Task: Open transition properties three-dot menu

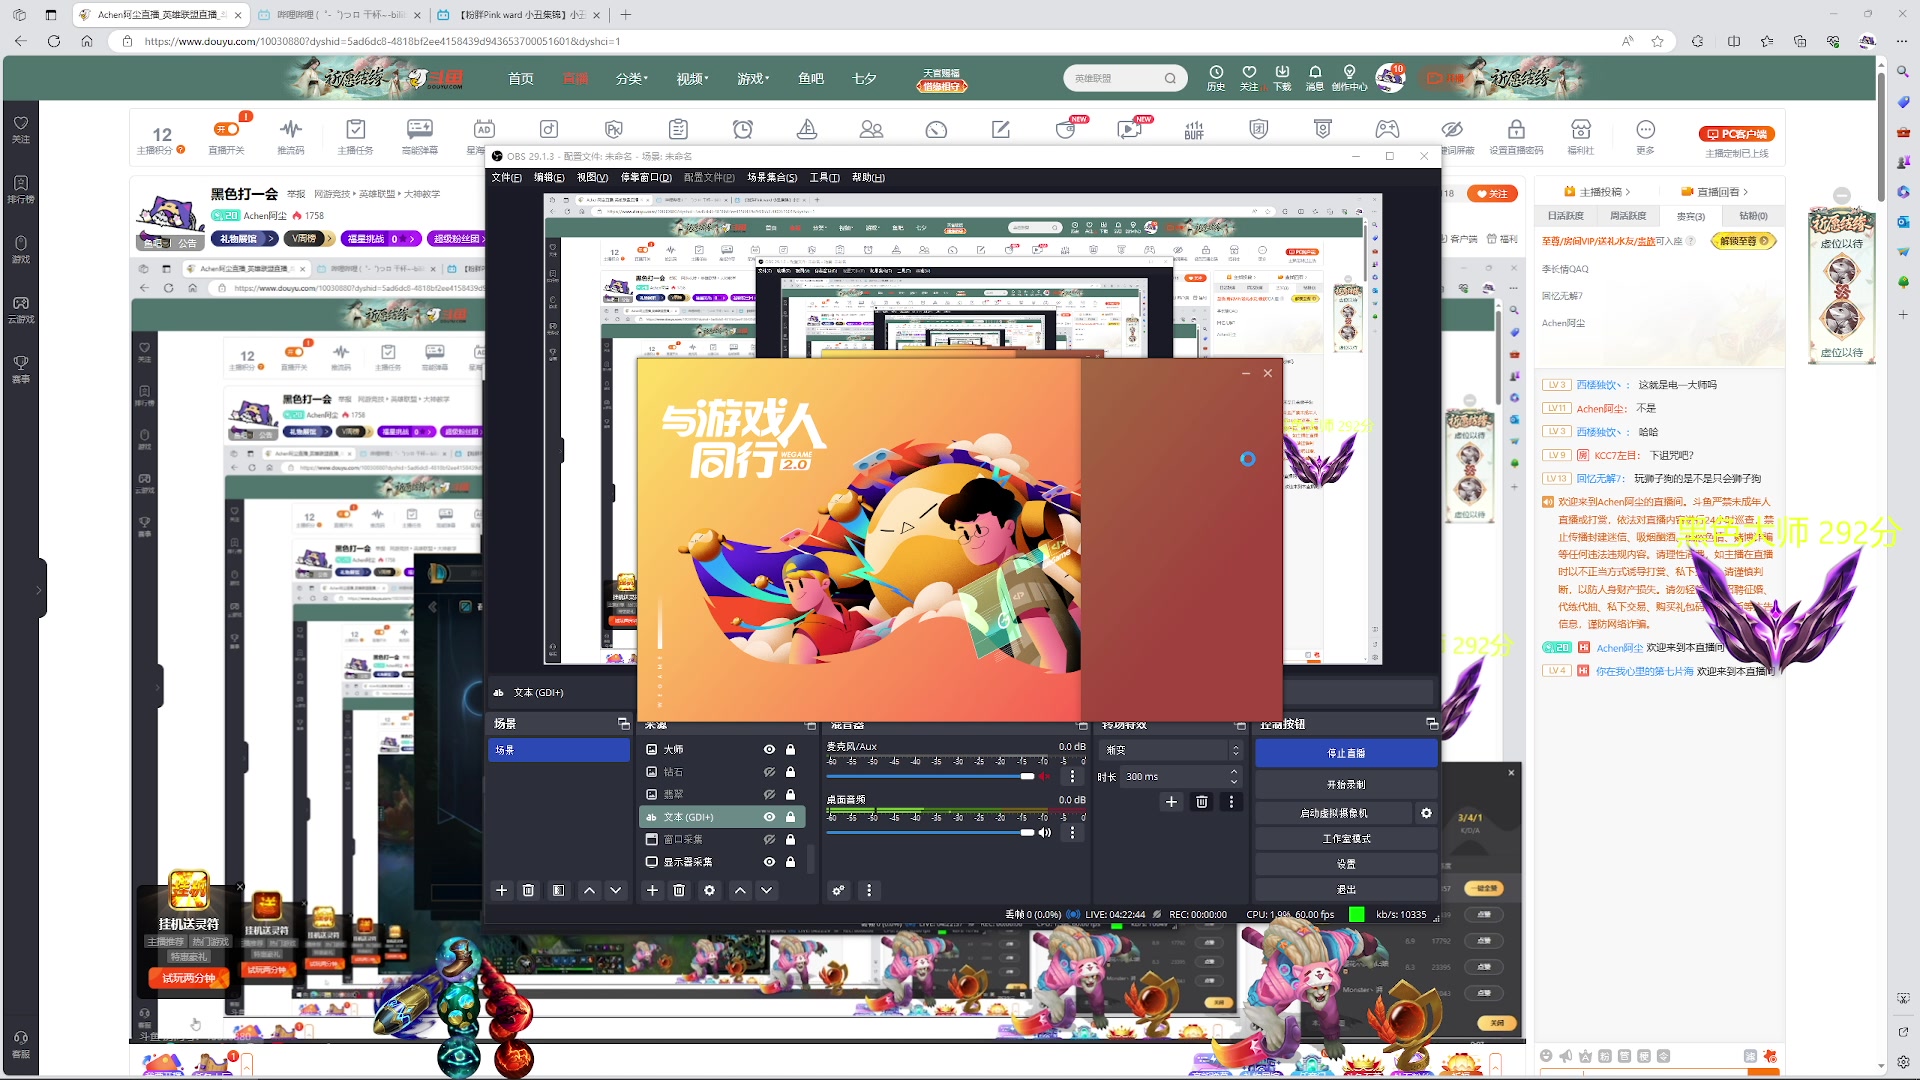Action: (1231, 802)
